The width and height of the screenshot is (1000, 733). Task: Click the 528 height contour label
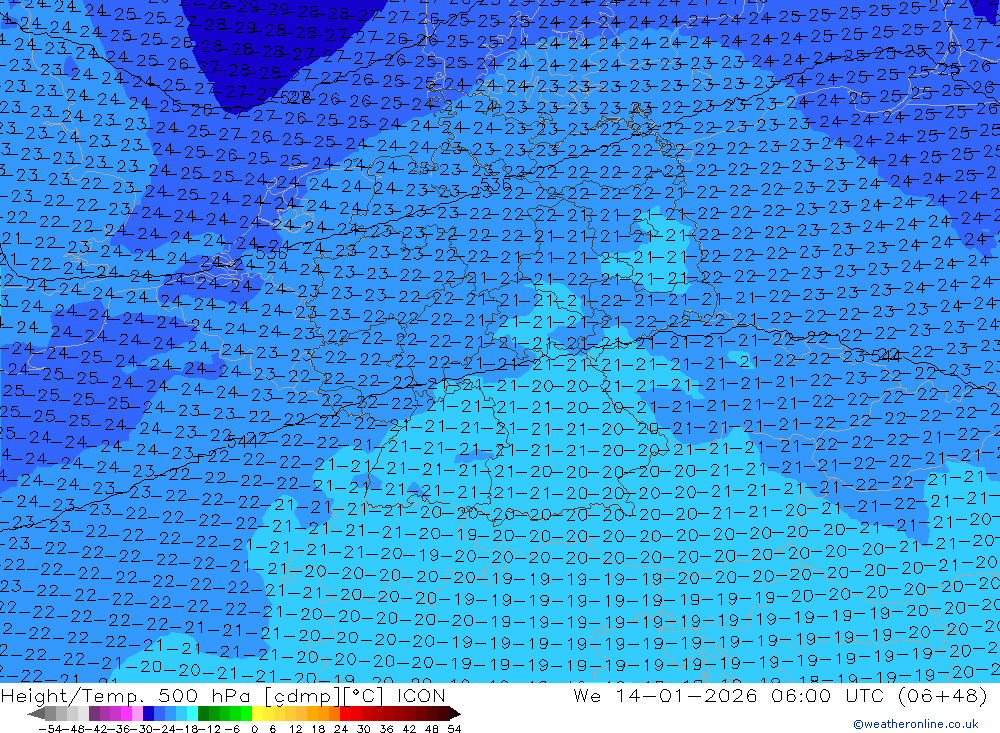[x=295, y=98]
